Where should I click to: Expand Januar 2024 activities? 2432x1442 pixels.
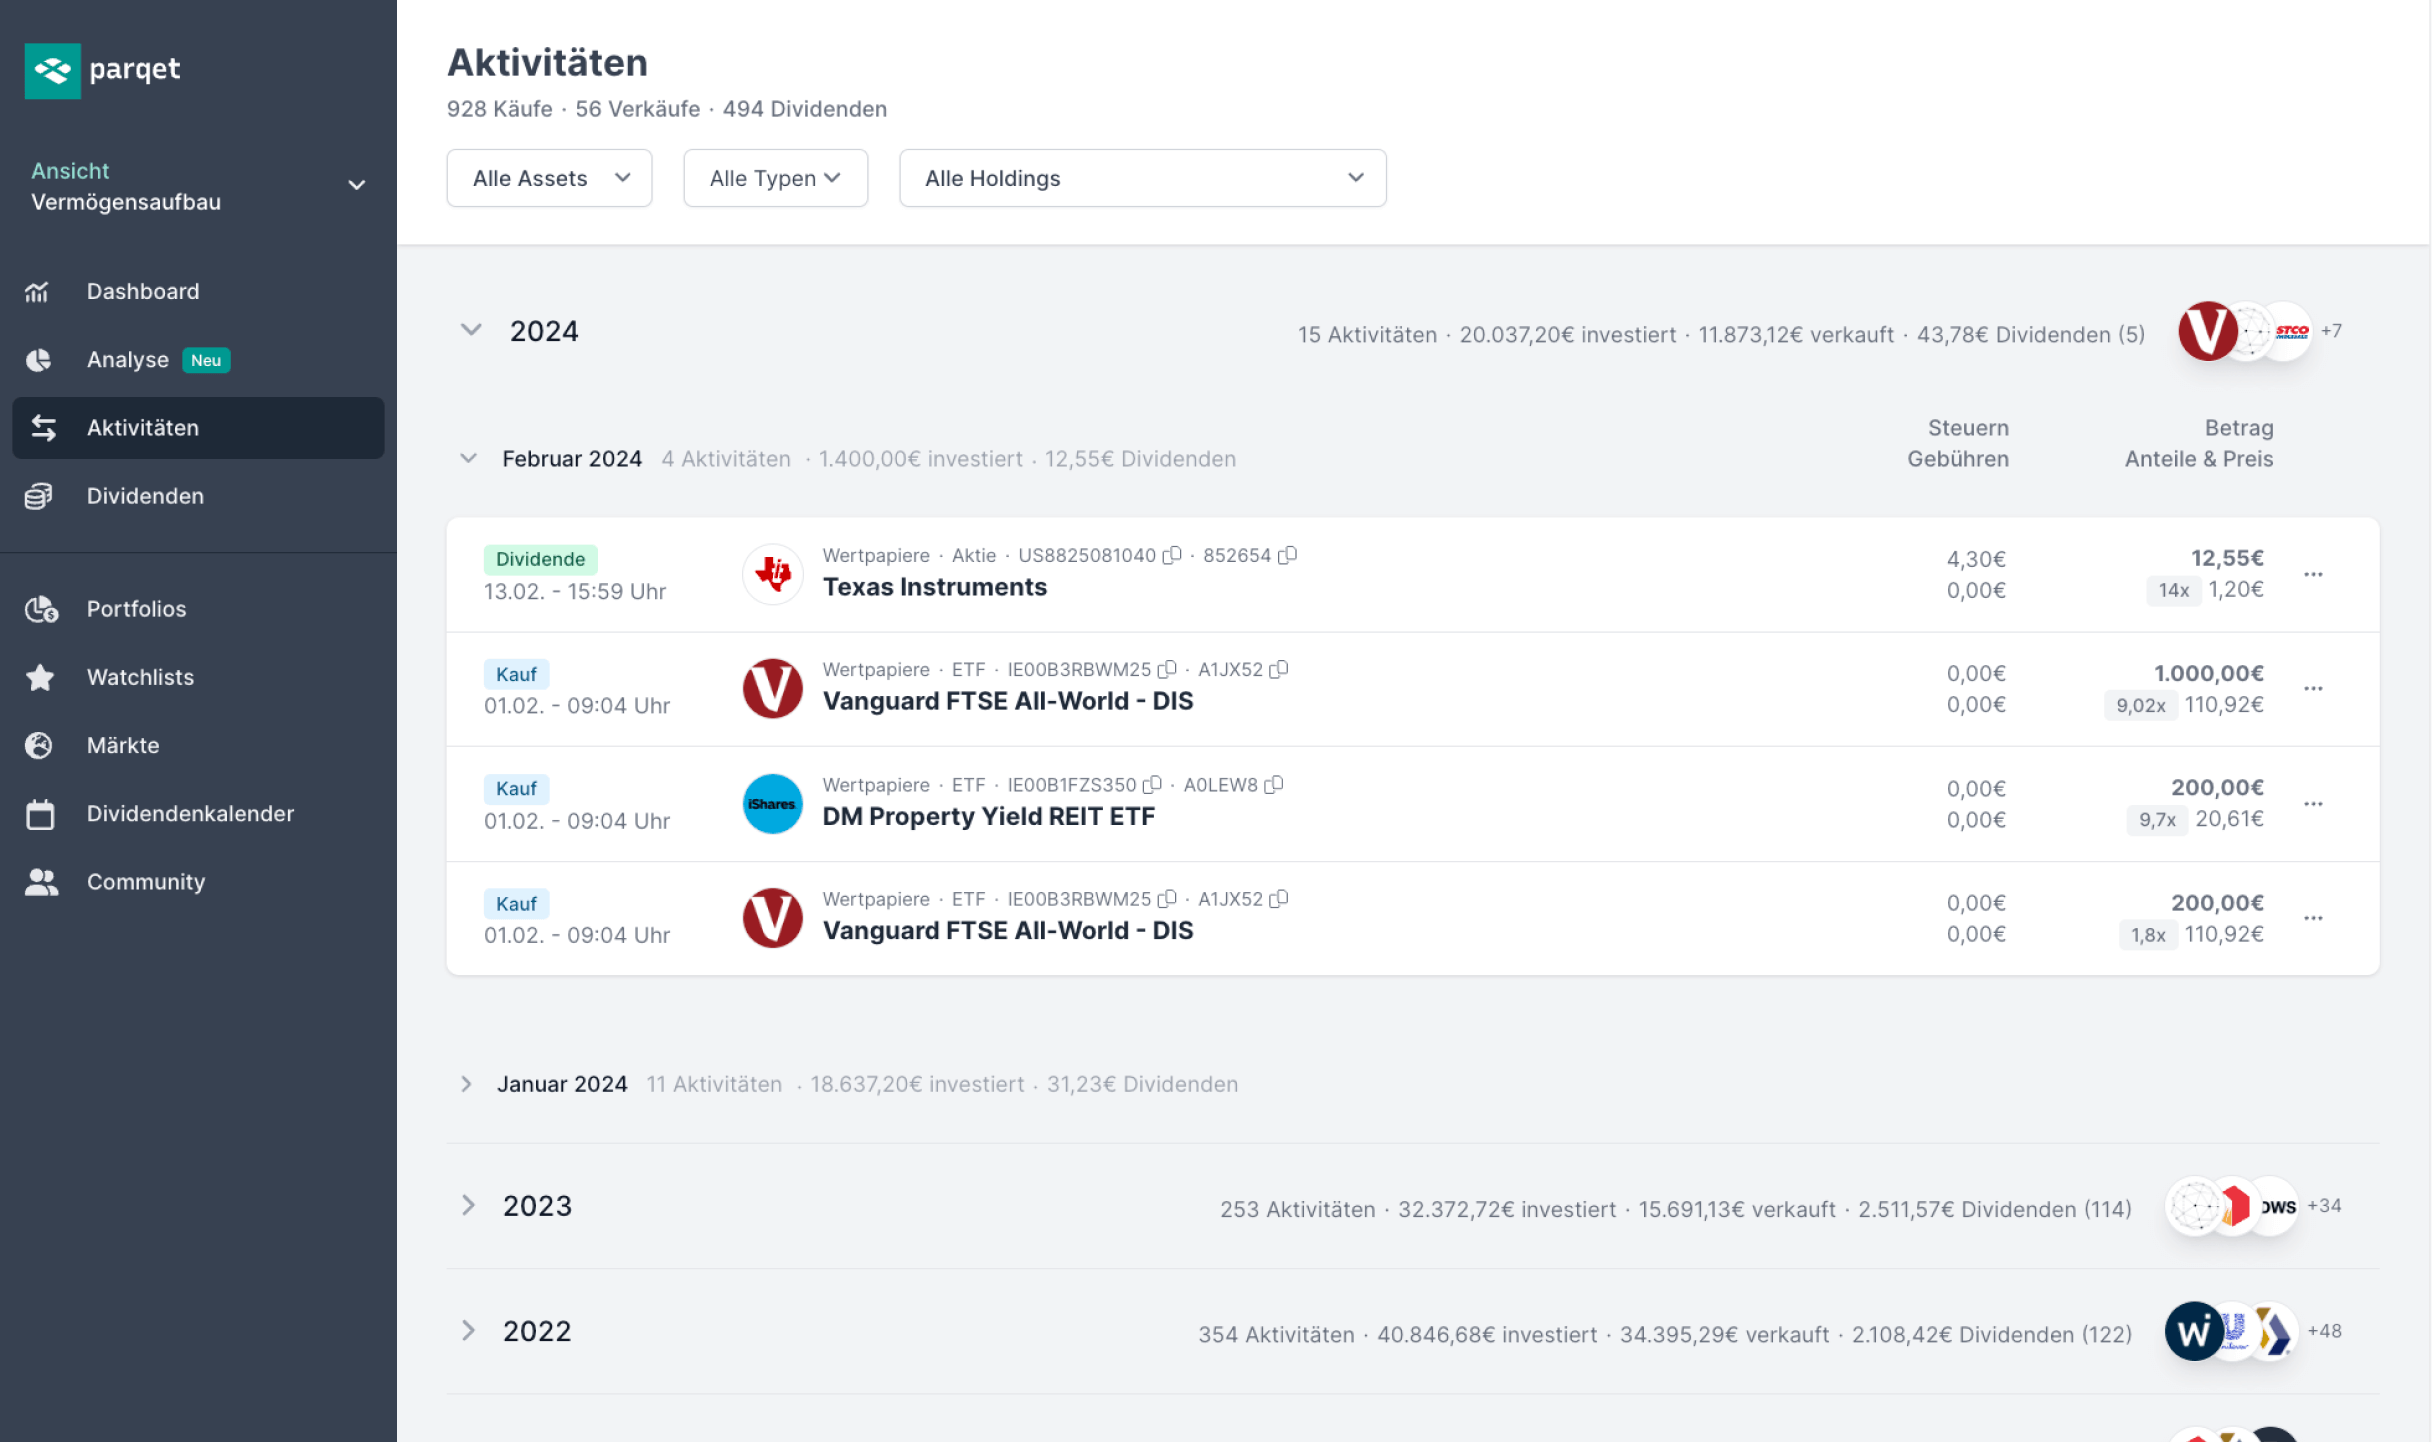(466, 1084)
